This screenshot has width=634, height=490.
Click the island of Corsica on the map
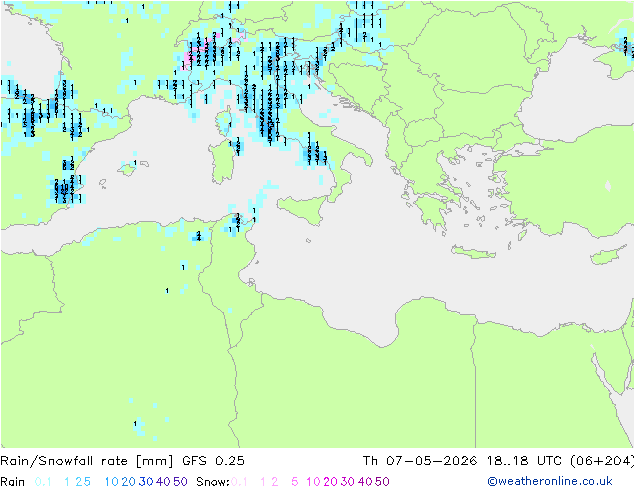pos(225,120)
